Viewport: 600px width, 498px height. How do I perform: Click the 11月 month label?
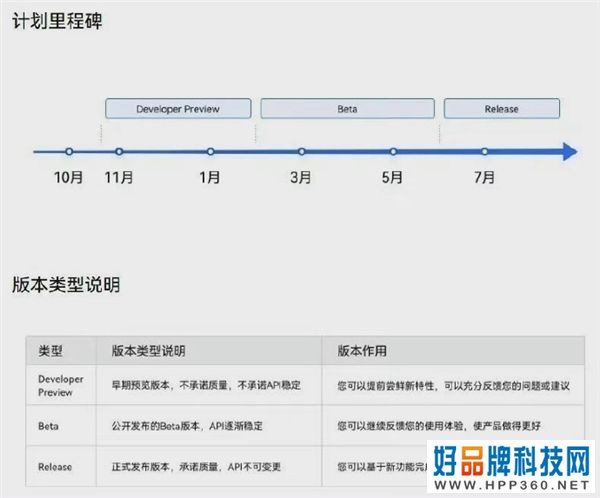tap(119, 177)
